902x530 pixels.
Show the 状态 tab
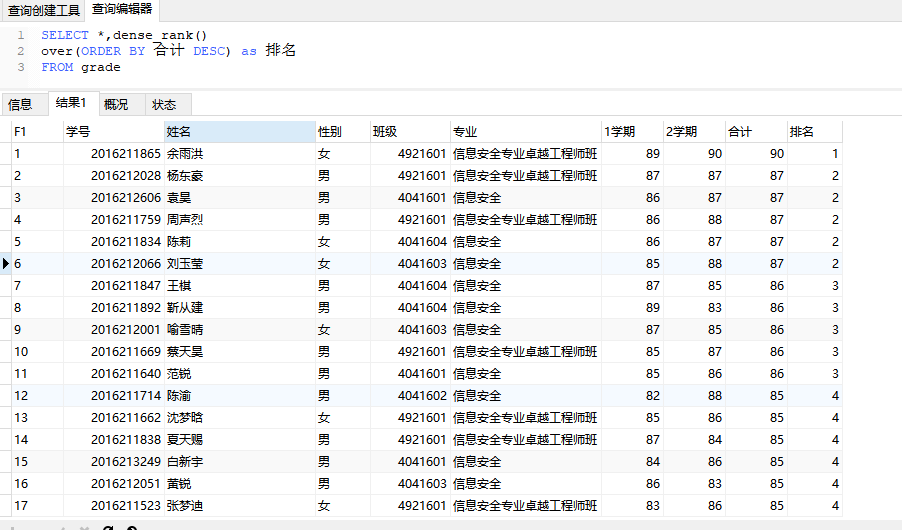click(x=168, y=104)
